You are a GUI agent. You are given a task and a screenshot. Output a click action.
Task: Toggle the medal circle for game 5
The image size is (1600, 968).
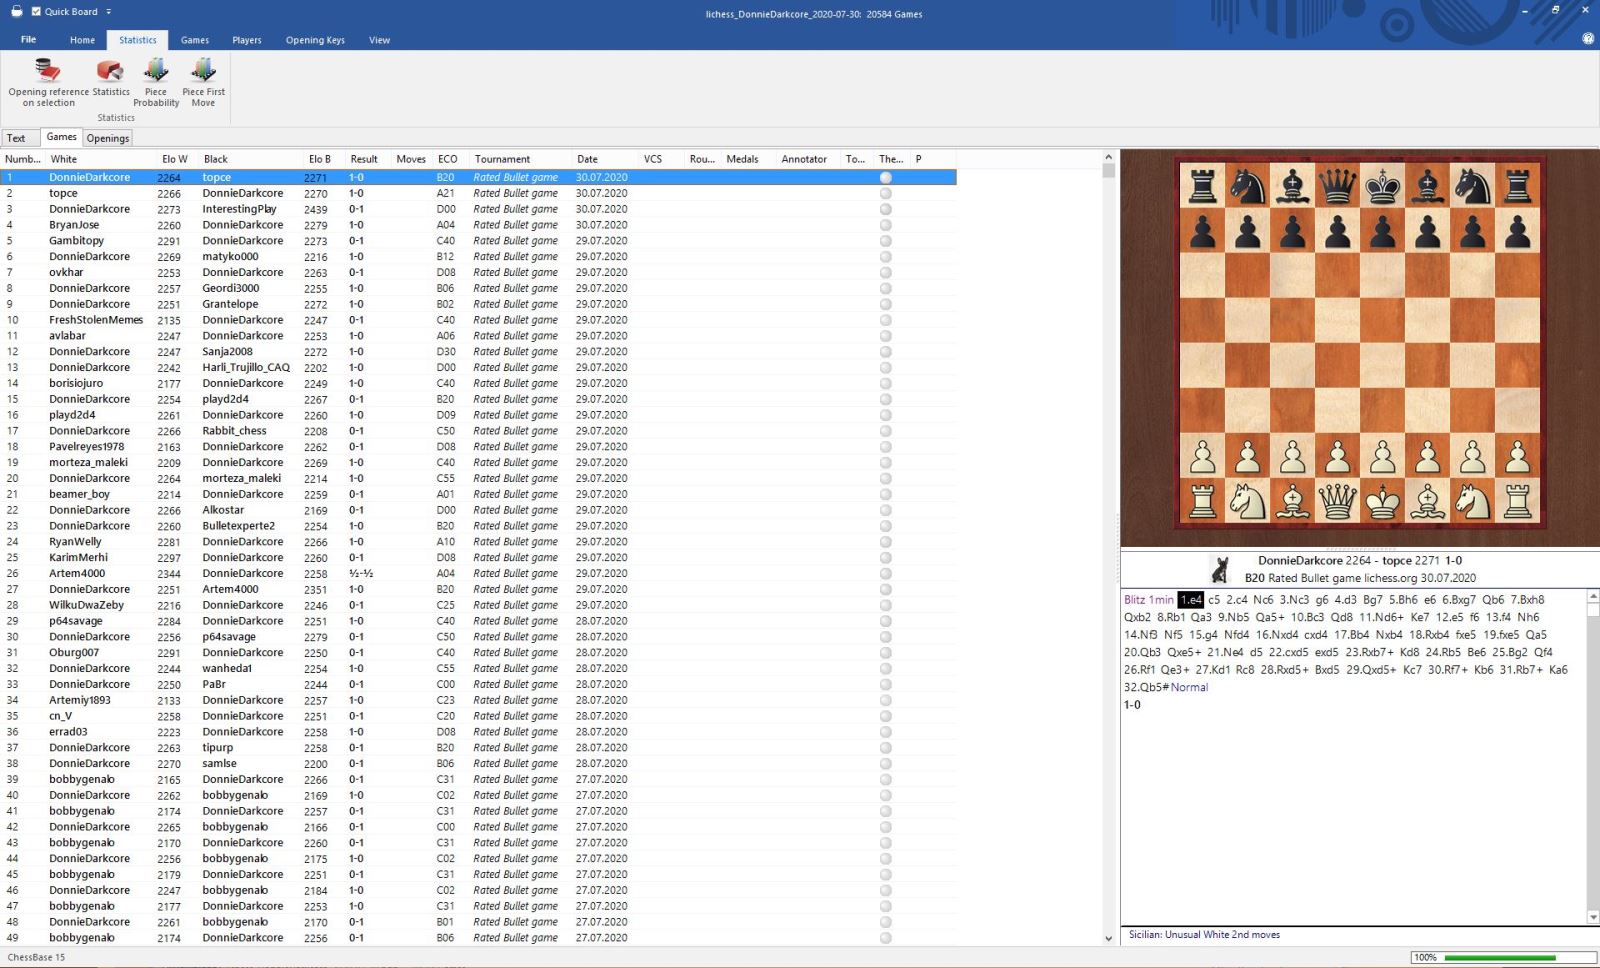885,241
